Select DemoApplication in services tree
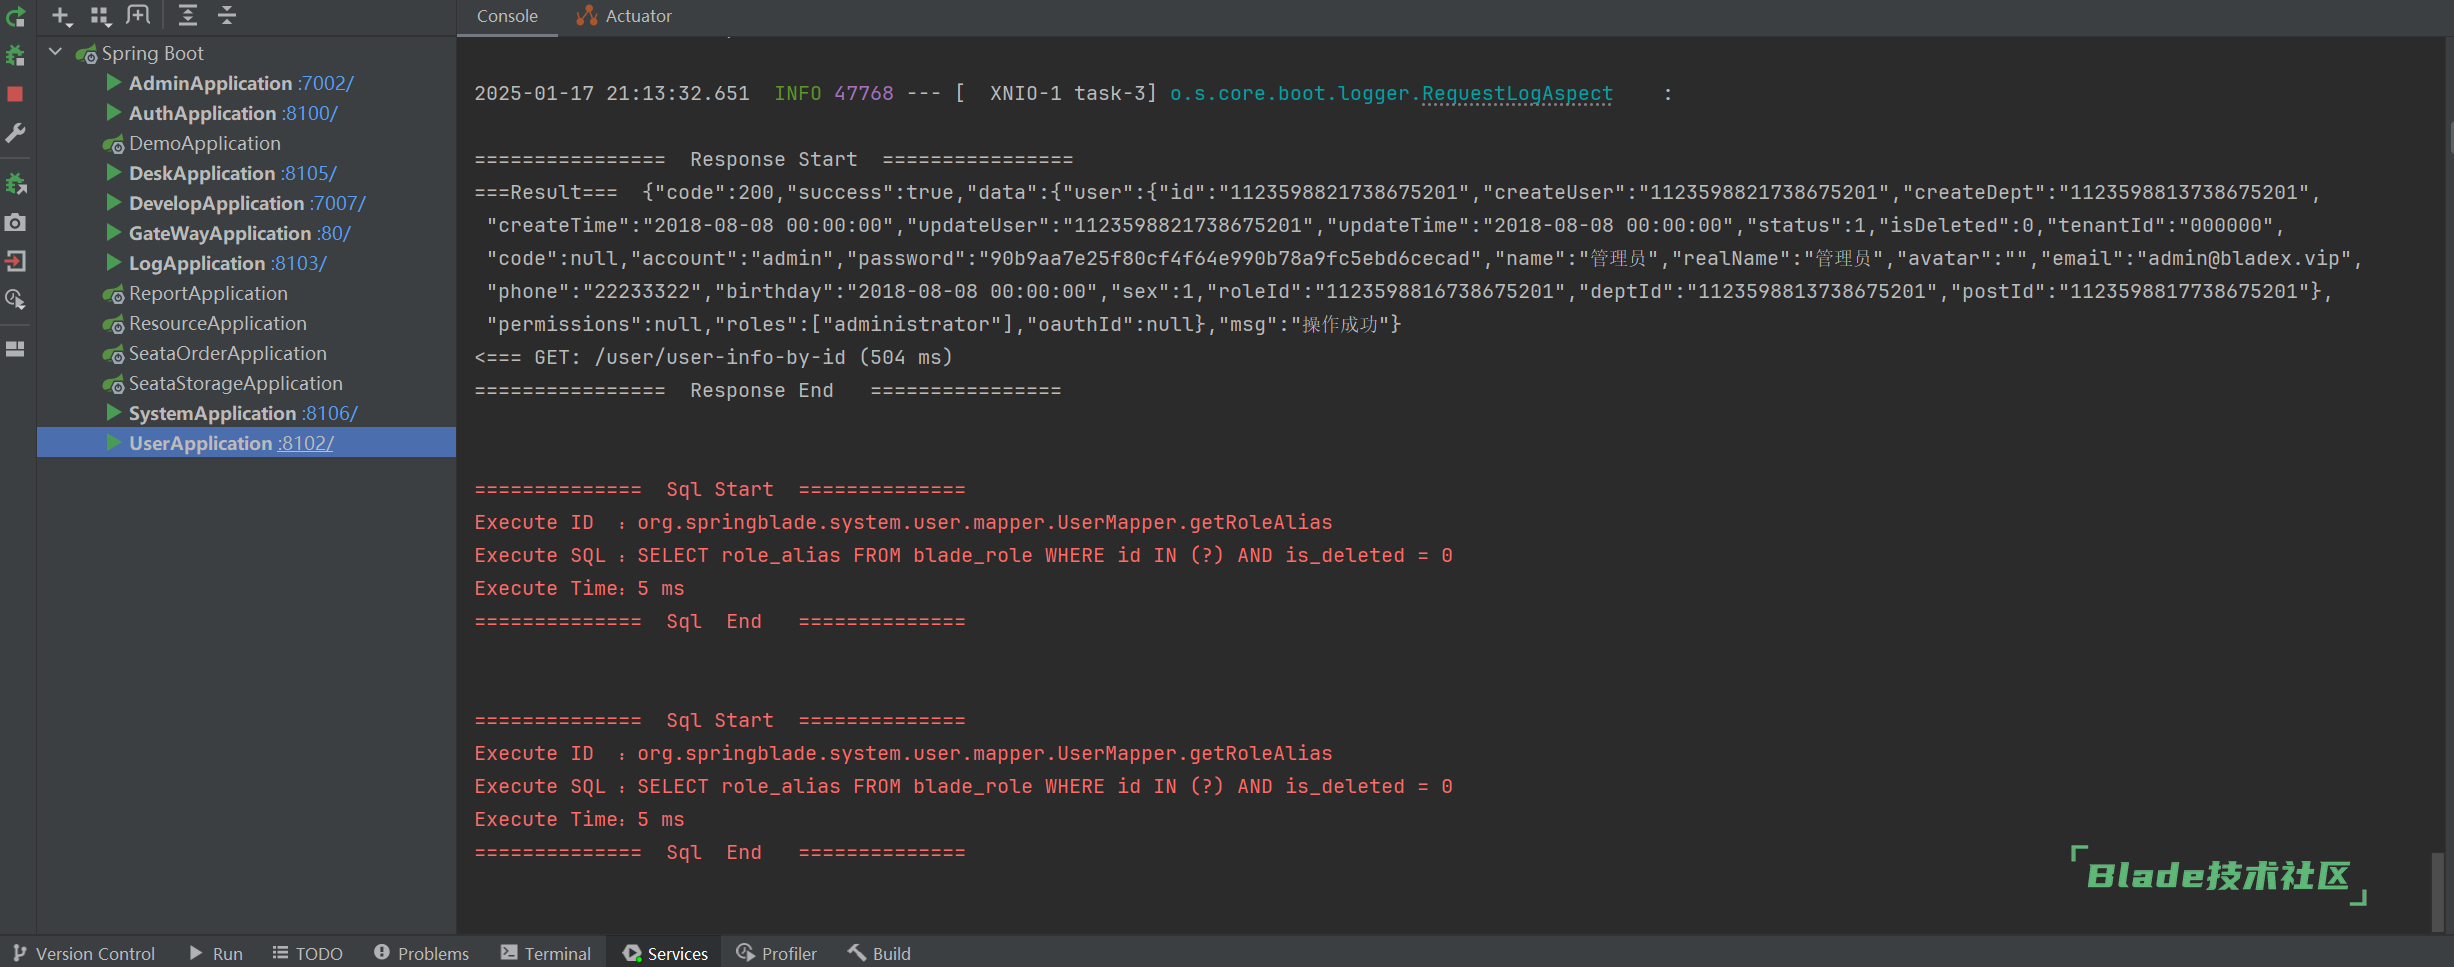Image resolution: width=2454 pixels, height=967 pixels. pyautogui.click(x=205, y=143)
